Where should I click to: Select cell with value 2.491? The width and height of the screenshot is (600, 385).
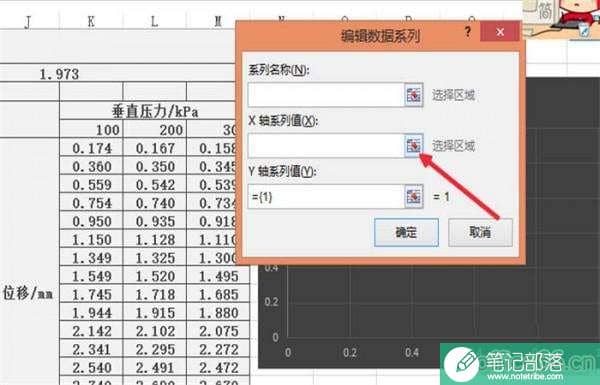[155, 368]
